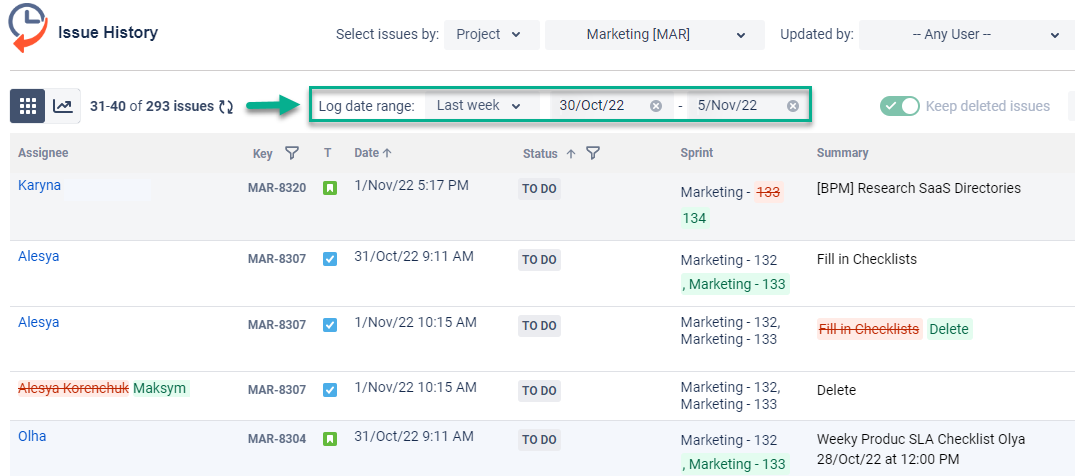1075x476 pixels.
Task: Open Alesya link in Fill in Checklists row
Action: point(38,257)
